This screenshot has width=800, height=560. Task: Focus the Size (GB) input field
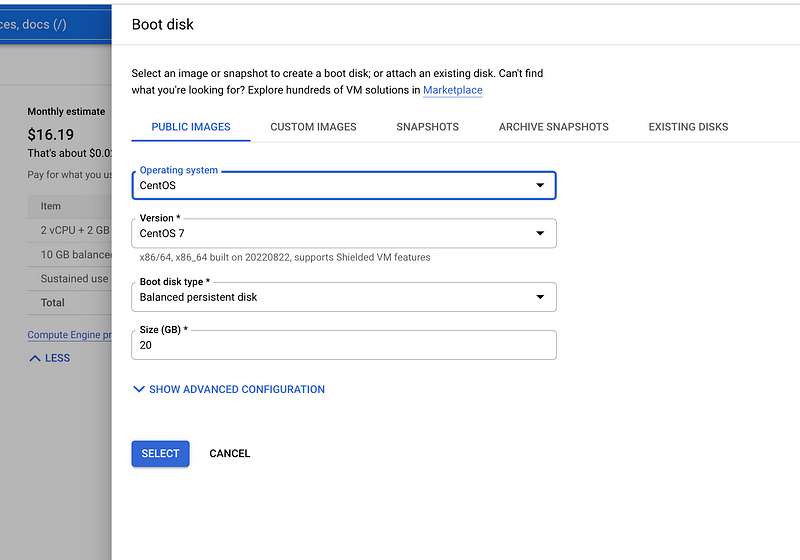pyautogui.click(x=343, y=345)
